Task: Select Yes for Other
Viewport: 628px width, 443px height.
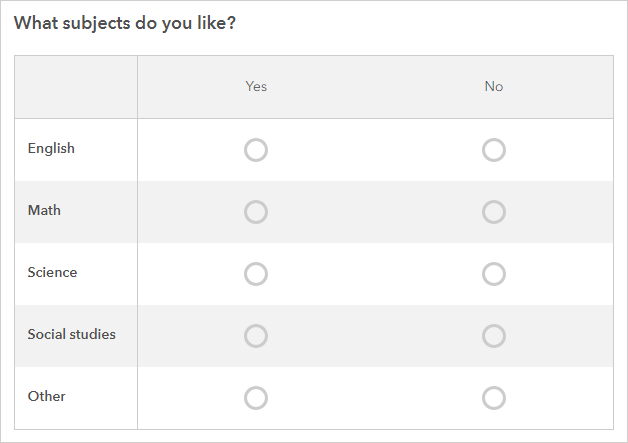Action: tap(256, 398)
